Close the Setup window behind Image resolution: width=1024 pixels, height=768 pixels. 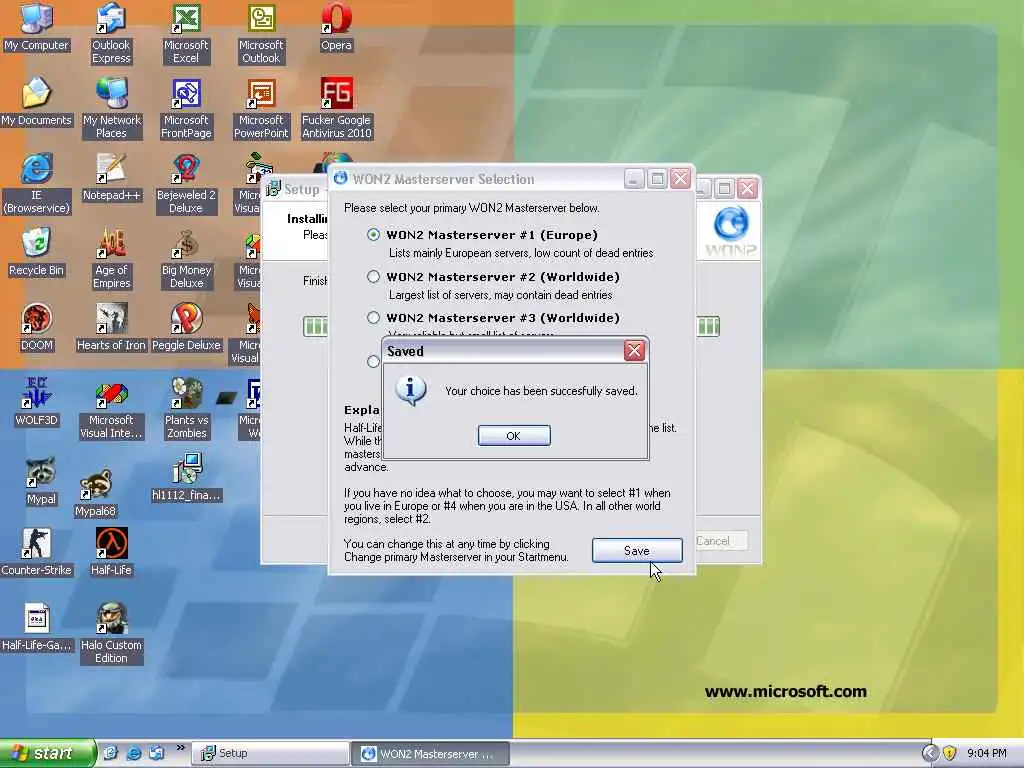(747, 189)
